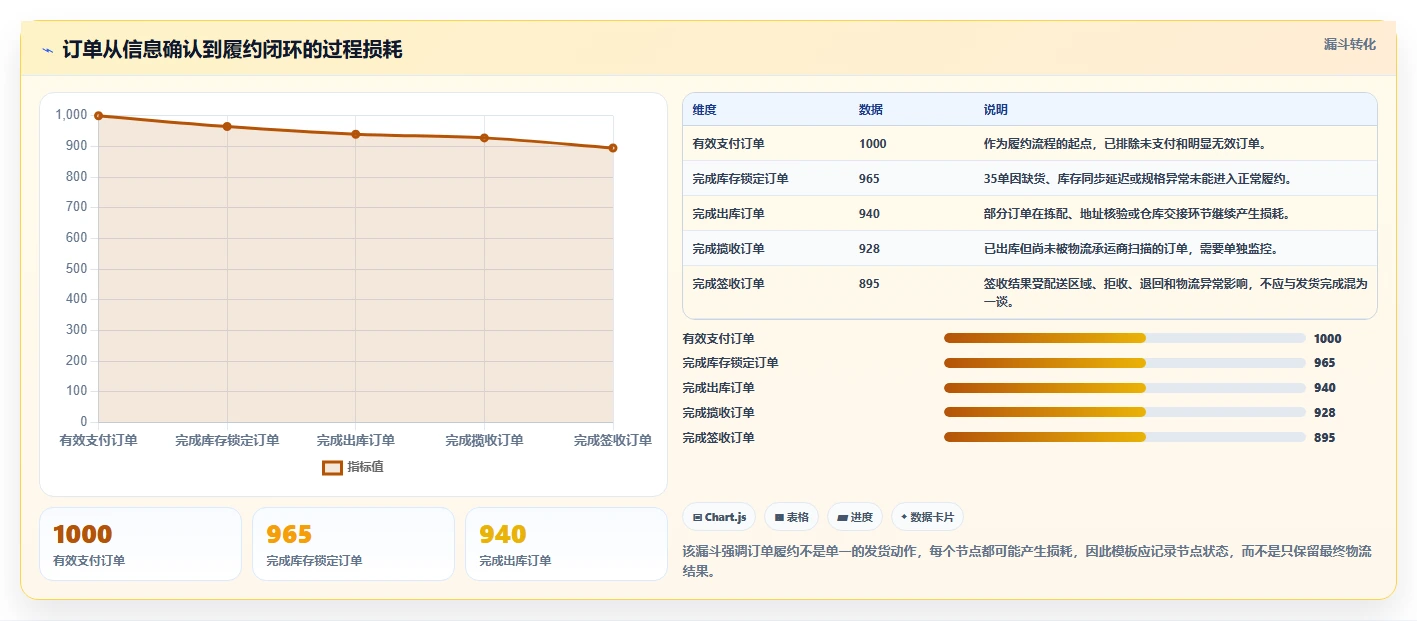1417x621 pixels.
Task: Click the 完成出库订单 progress bar
Action: click(1125, 388)
